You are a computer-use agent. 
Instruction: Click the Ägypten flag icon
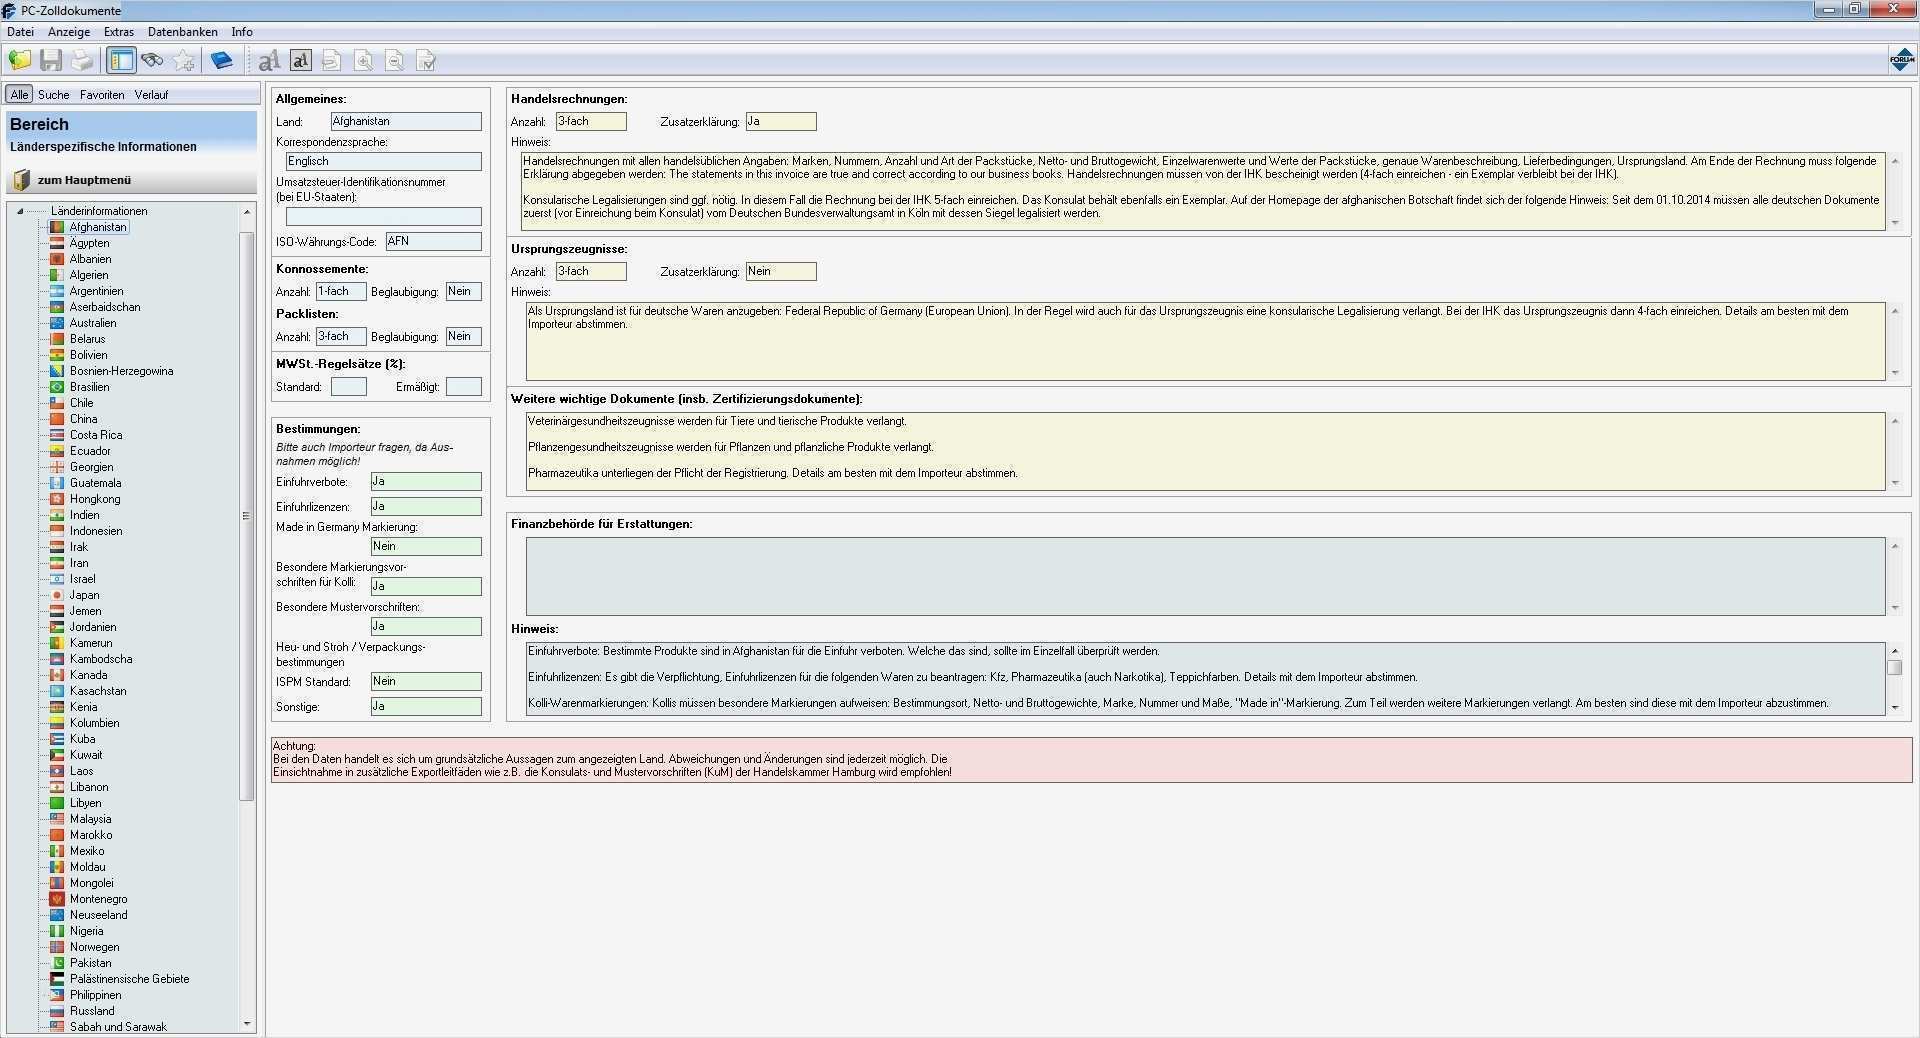(58, 243)
